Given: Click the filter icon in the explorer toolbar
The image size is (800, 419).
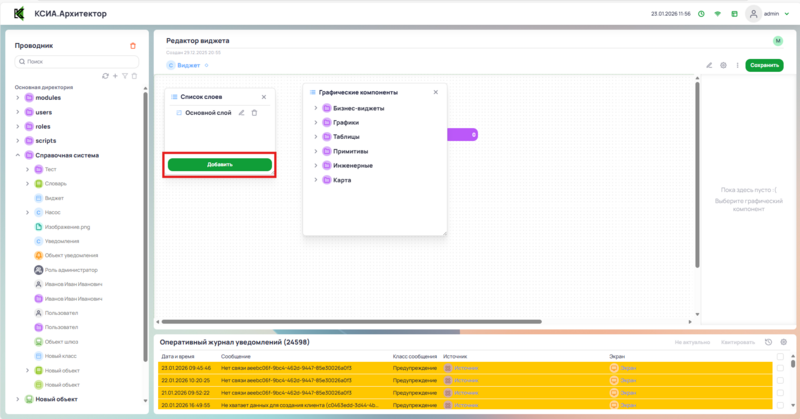Looking at the screenshot, I should coord(124,76).
